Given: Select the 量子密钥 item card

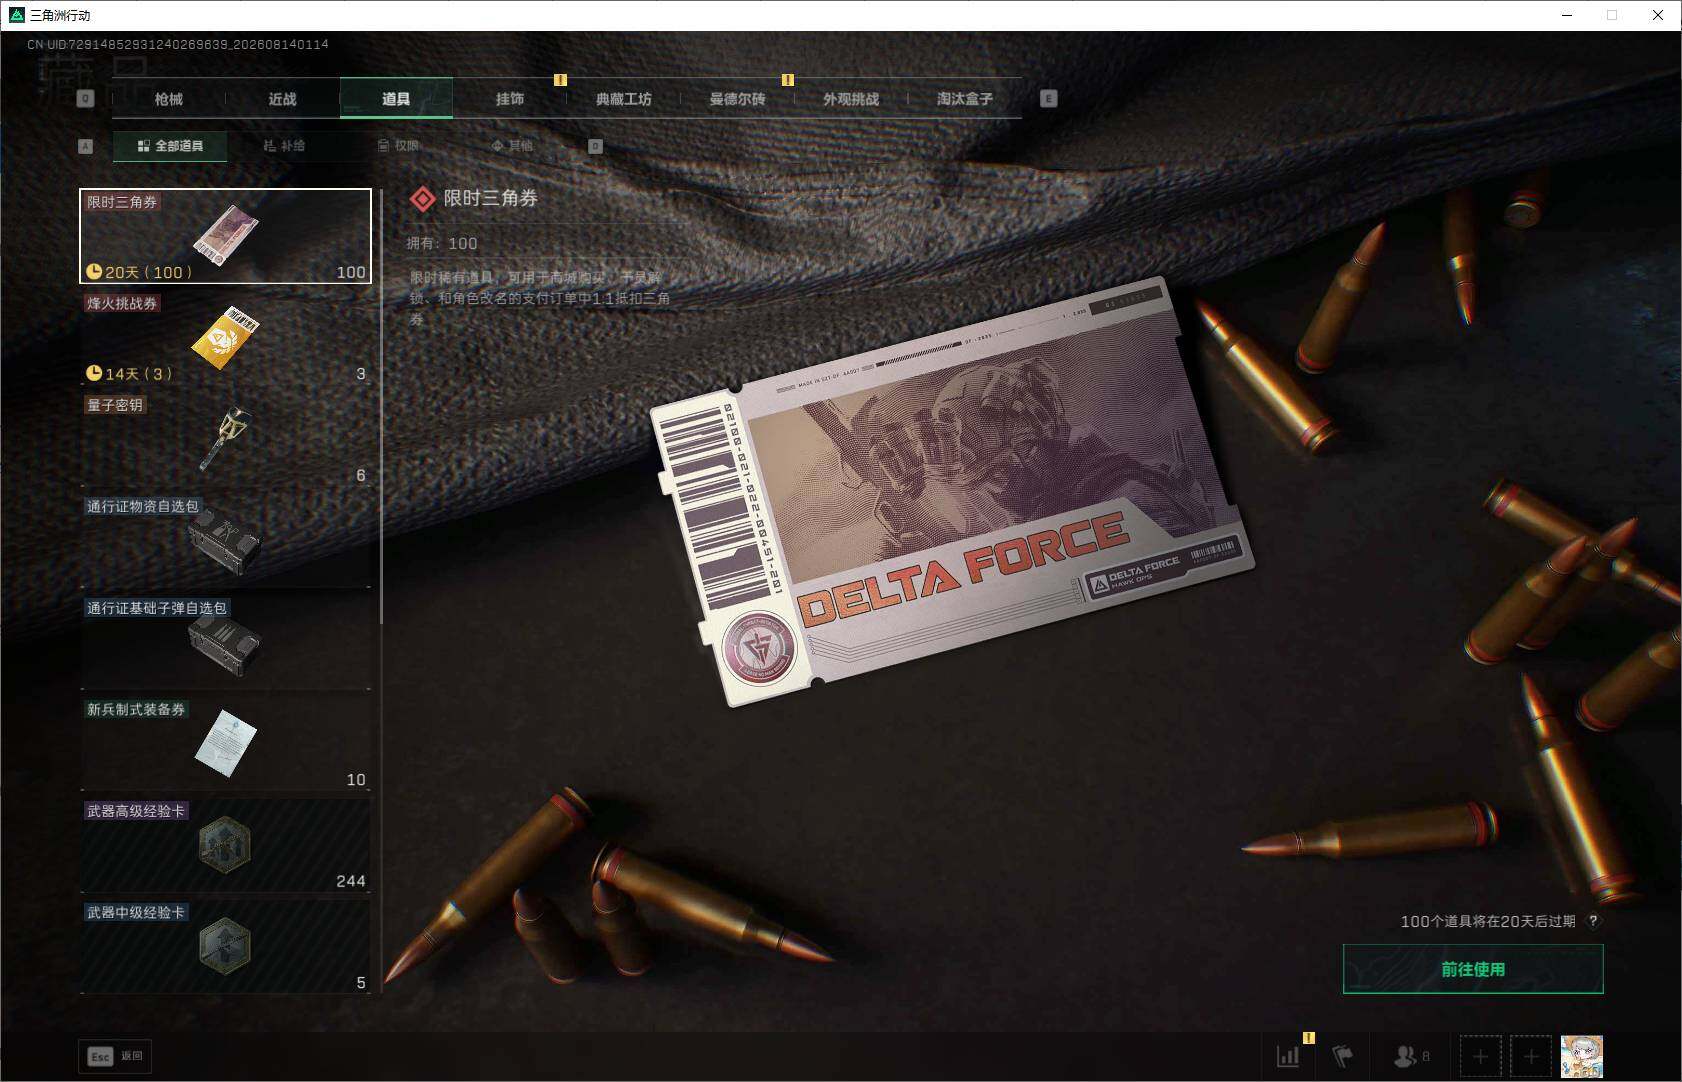Looking at the screenshot, I should pos(226,439).
